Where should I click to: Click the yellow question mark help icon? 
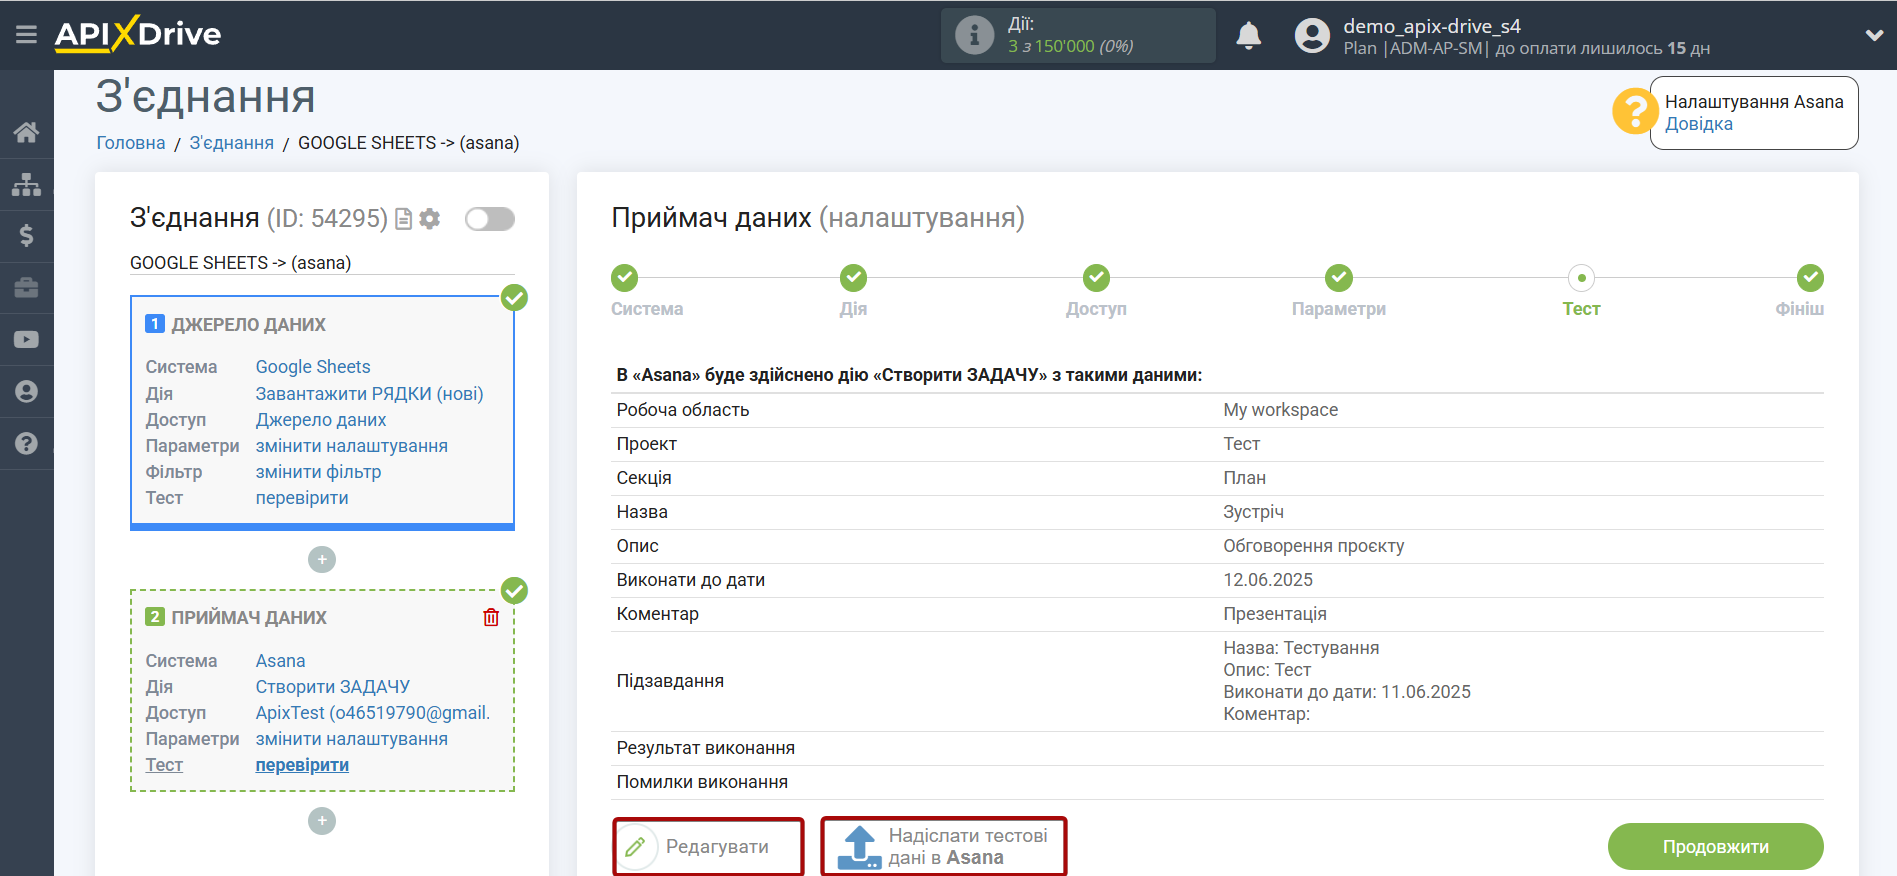1635,111
